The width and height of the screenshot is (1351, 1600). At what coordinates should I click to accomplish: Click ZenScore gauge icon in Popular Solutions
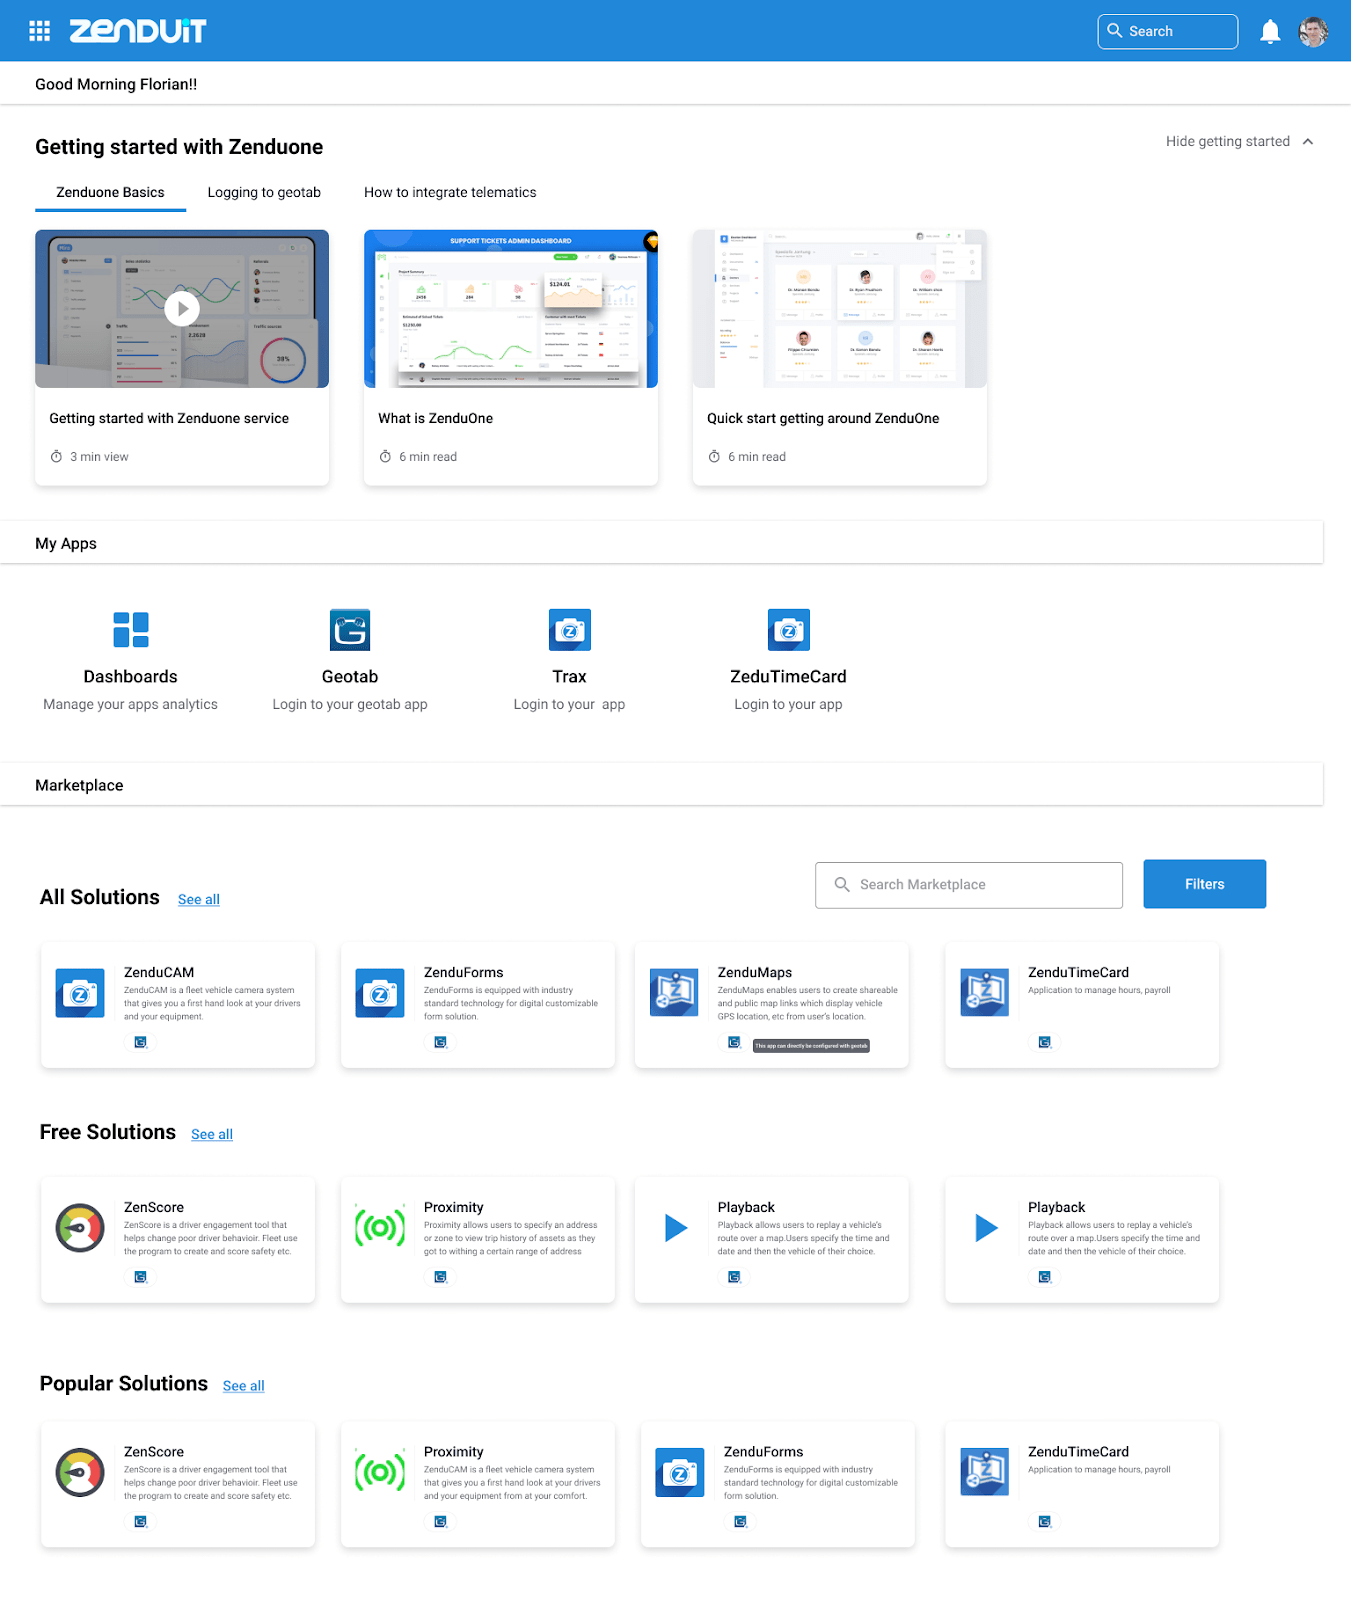(80, 1473)
